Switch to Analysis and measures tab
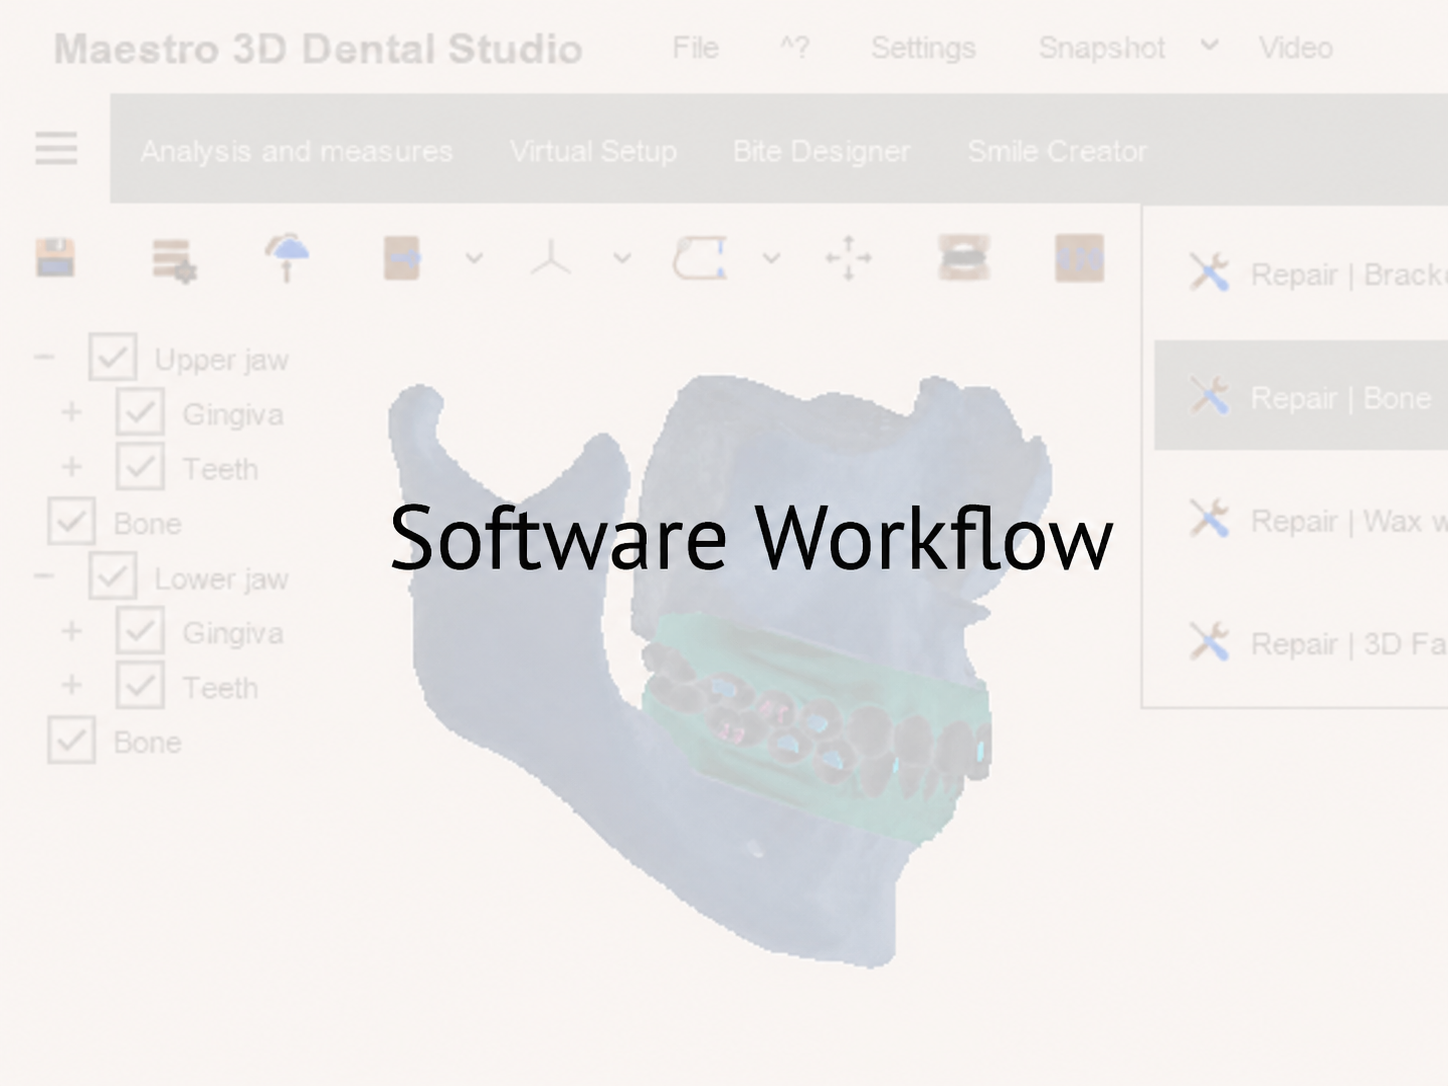Screen dimensions: 1448x1086 (x=297, y=151)
